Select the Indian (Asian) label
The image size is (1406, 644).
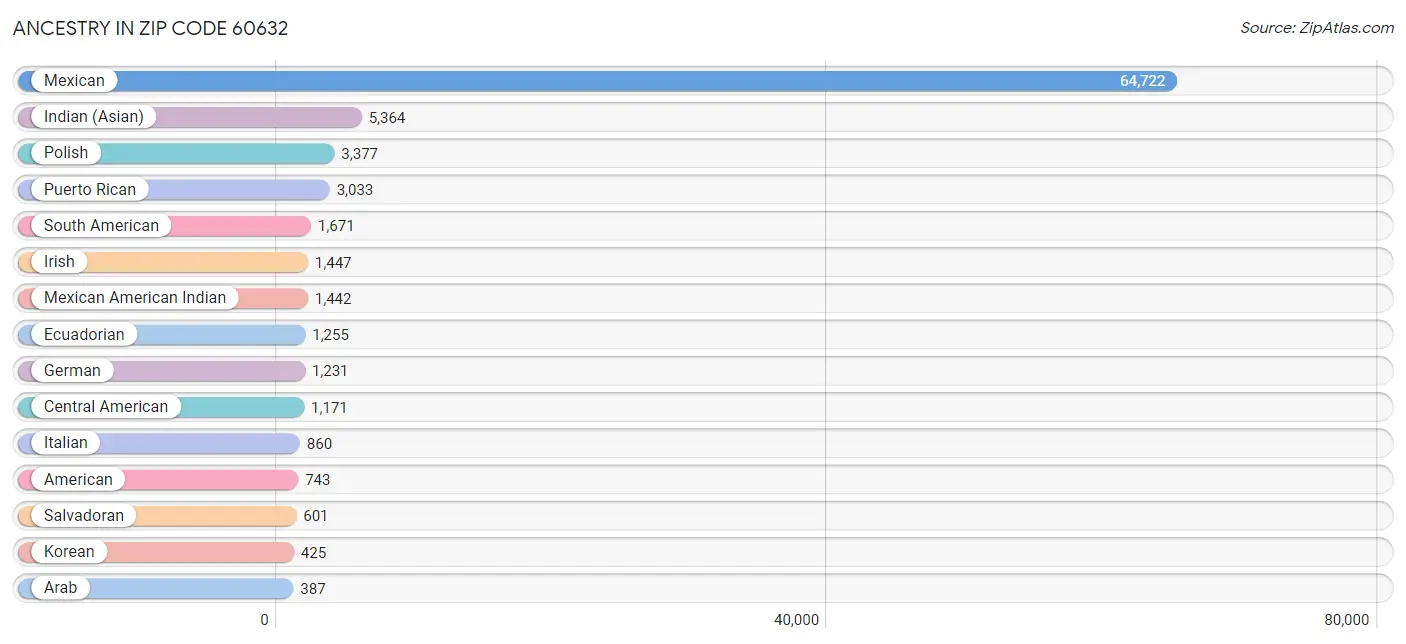click(x=94, y=117)
